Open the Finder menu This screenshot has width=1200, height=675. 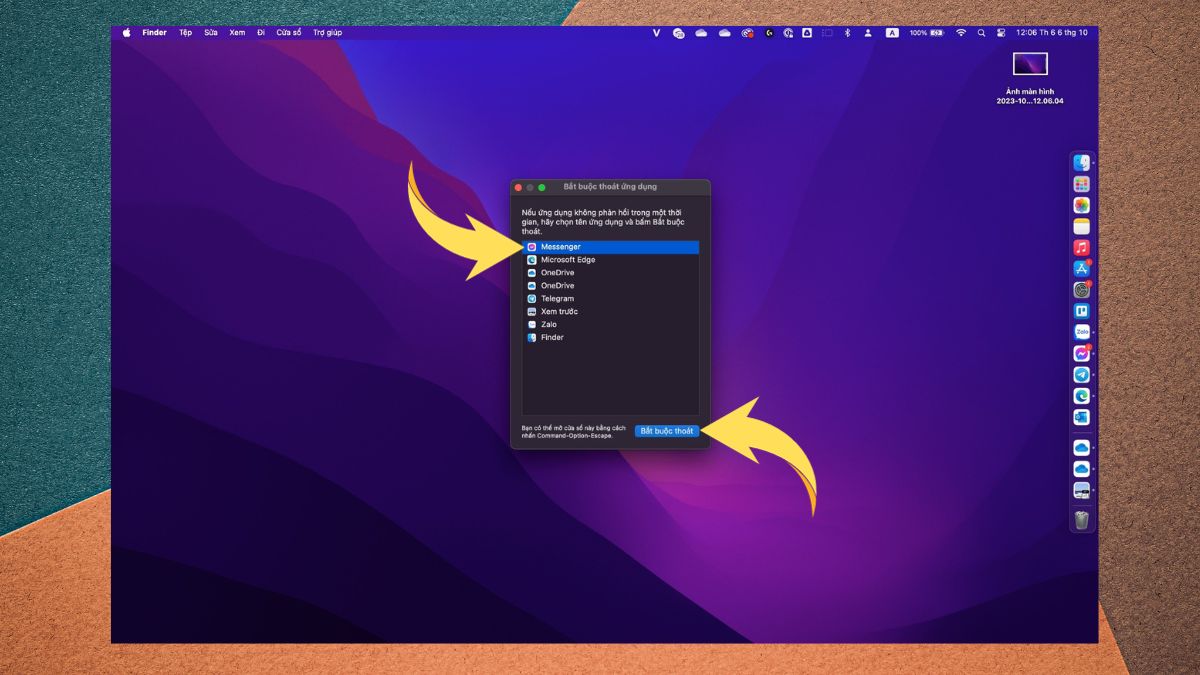pos(155,33)
